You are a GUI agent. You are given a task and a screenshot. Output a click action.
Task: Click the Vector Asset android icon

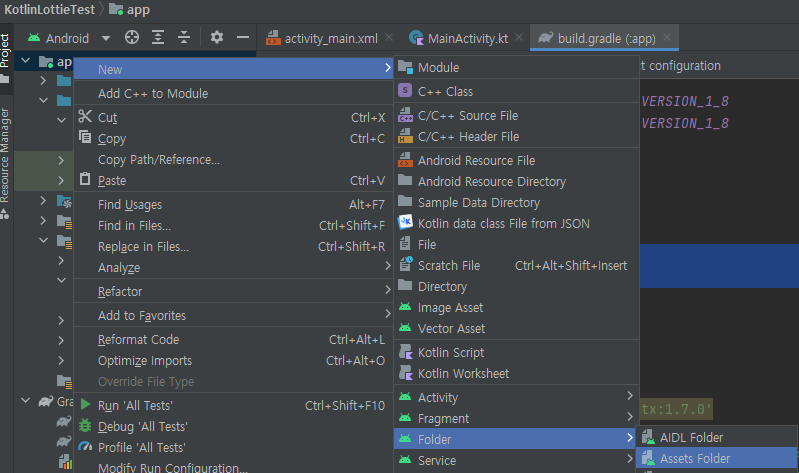[405, 328]
